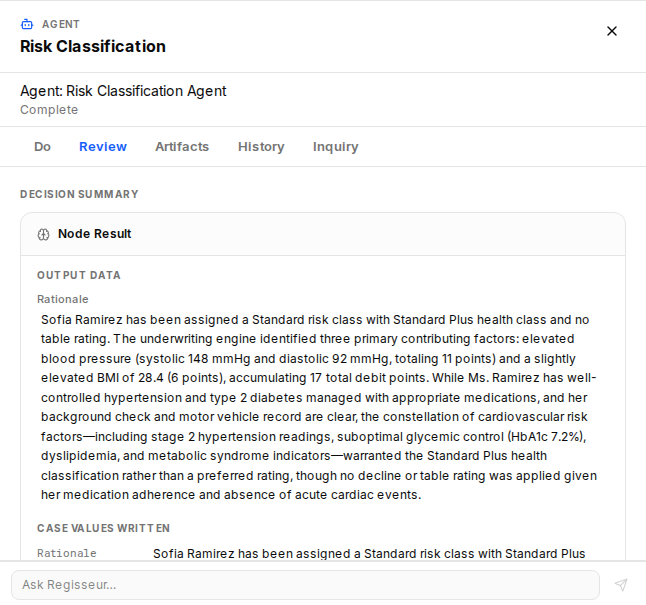Image resolution: width=646 pixels, height=605 pixels.
Task: Send the message with the paper plane icon
Action: click(621, 584)
